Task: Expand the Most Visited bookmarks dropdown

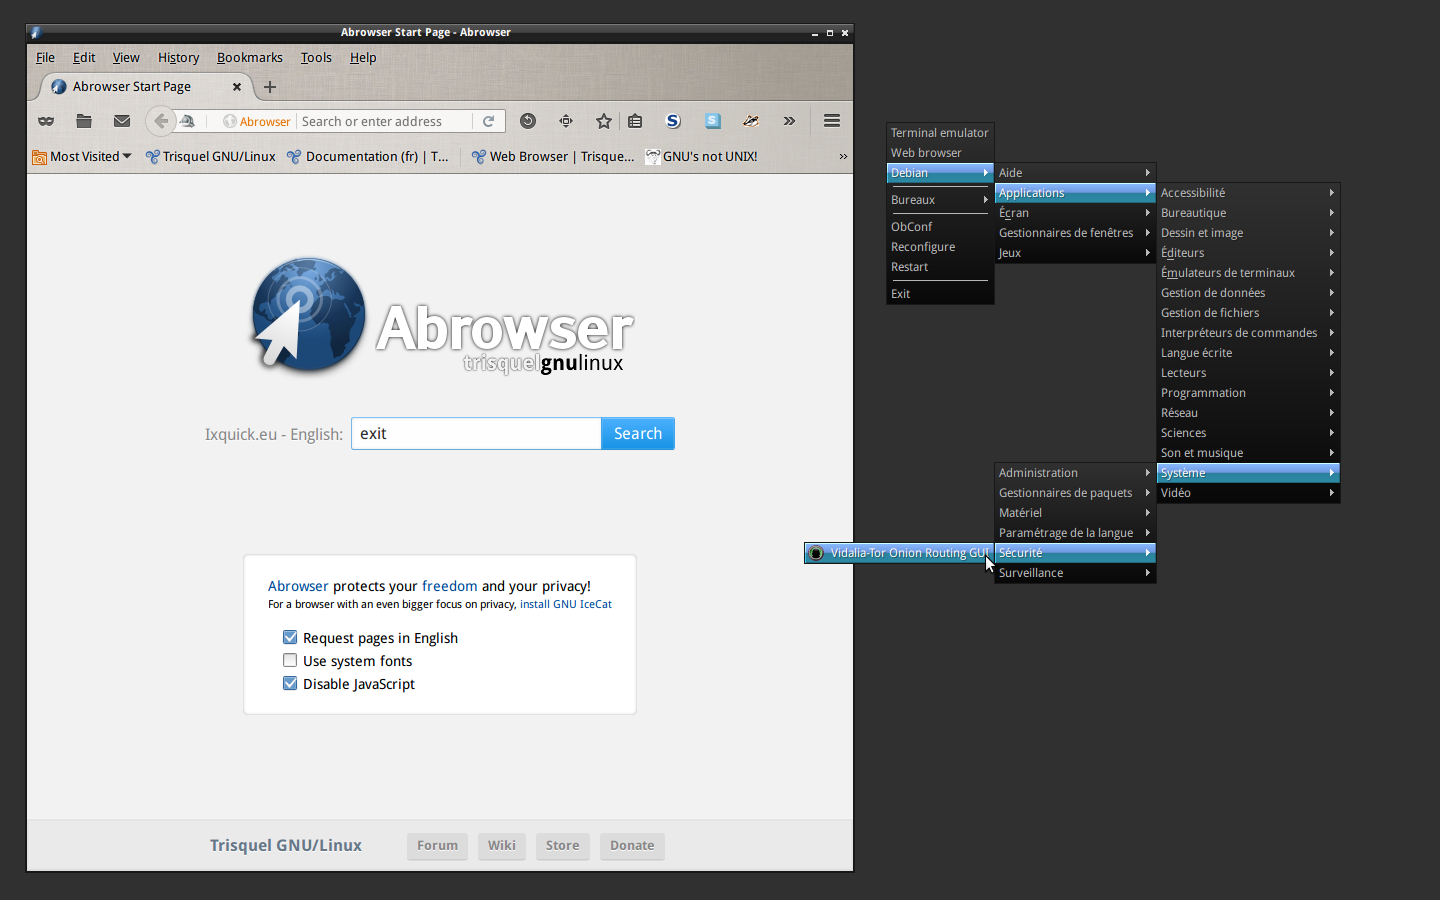Action: 82,156
